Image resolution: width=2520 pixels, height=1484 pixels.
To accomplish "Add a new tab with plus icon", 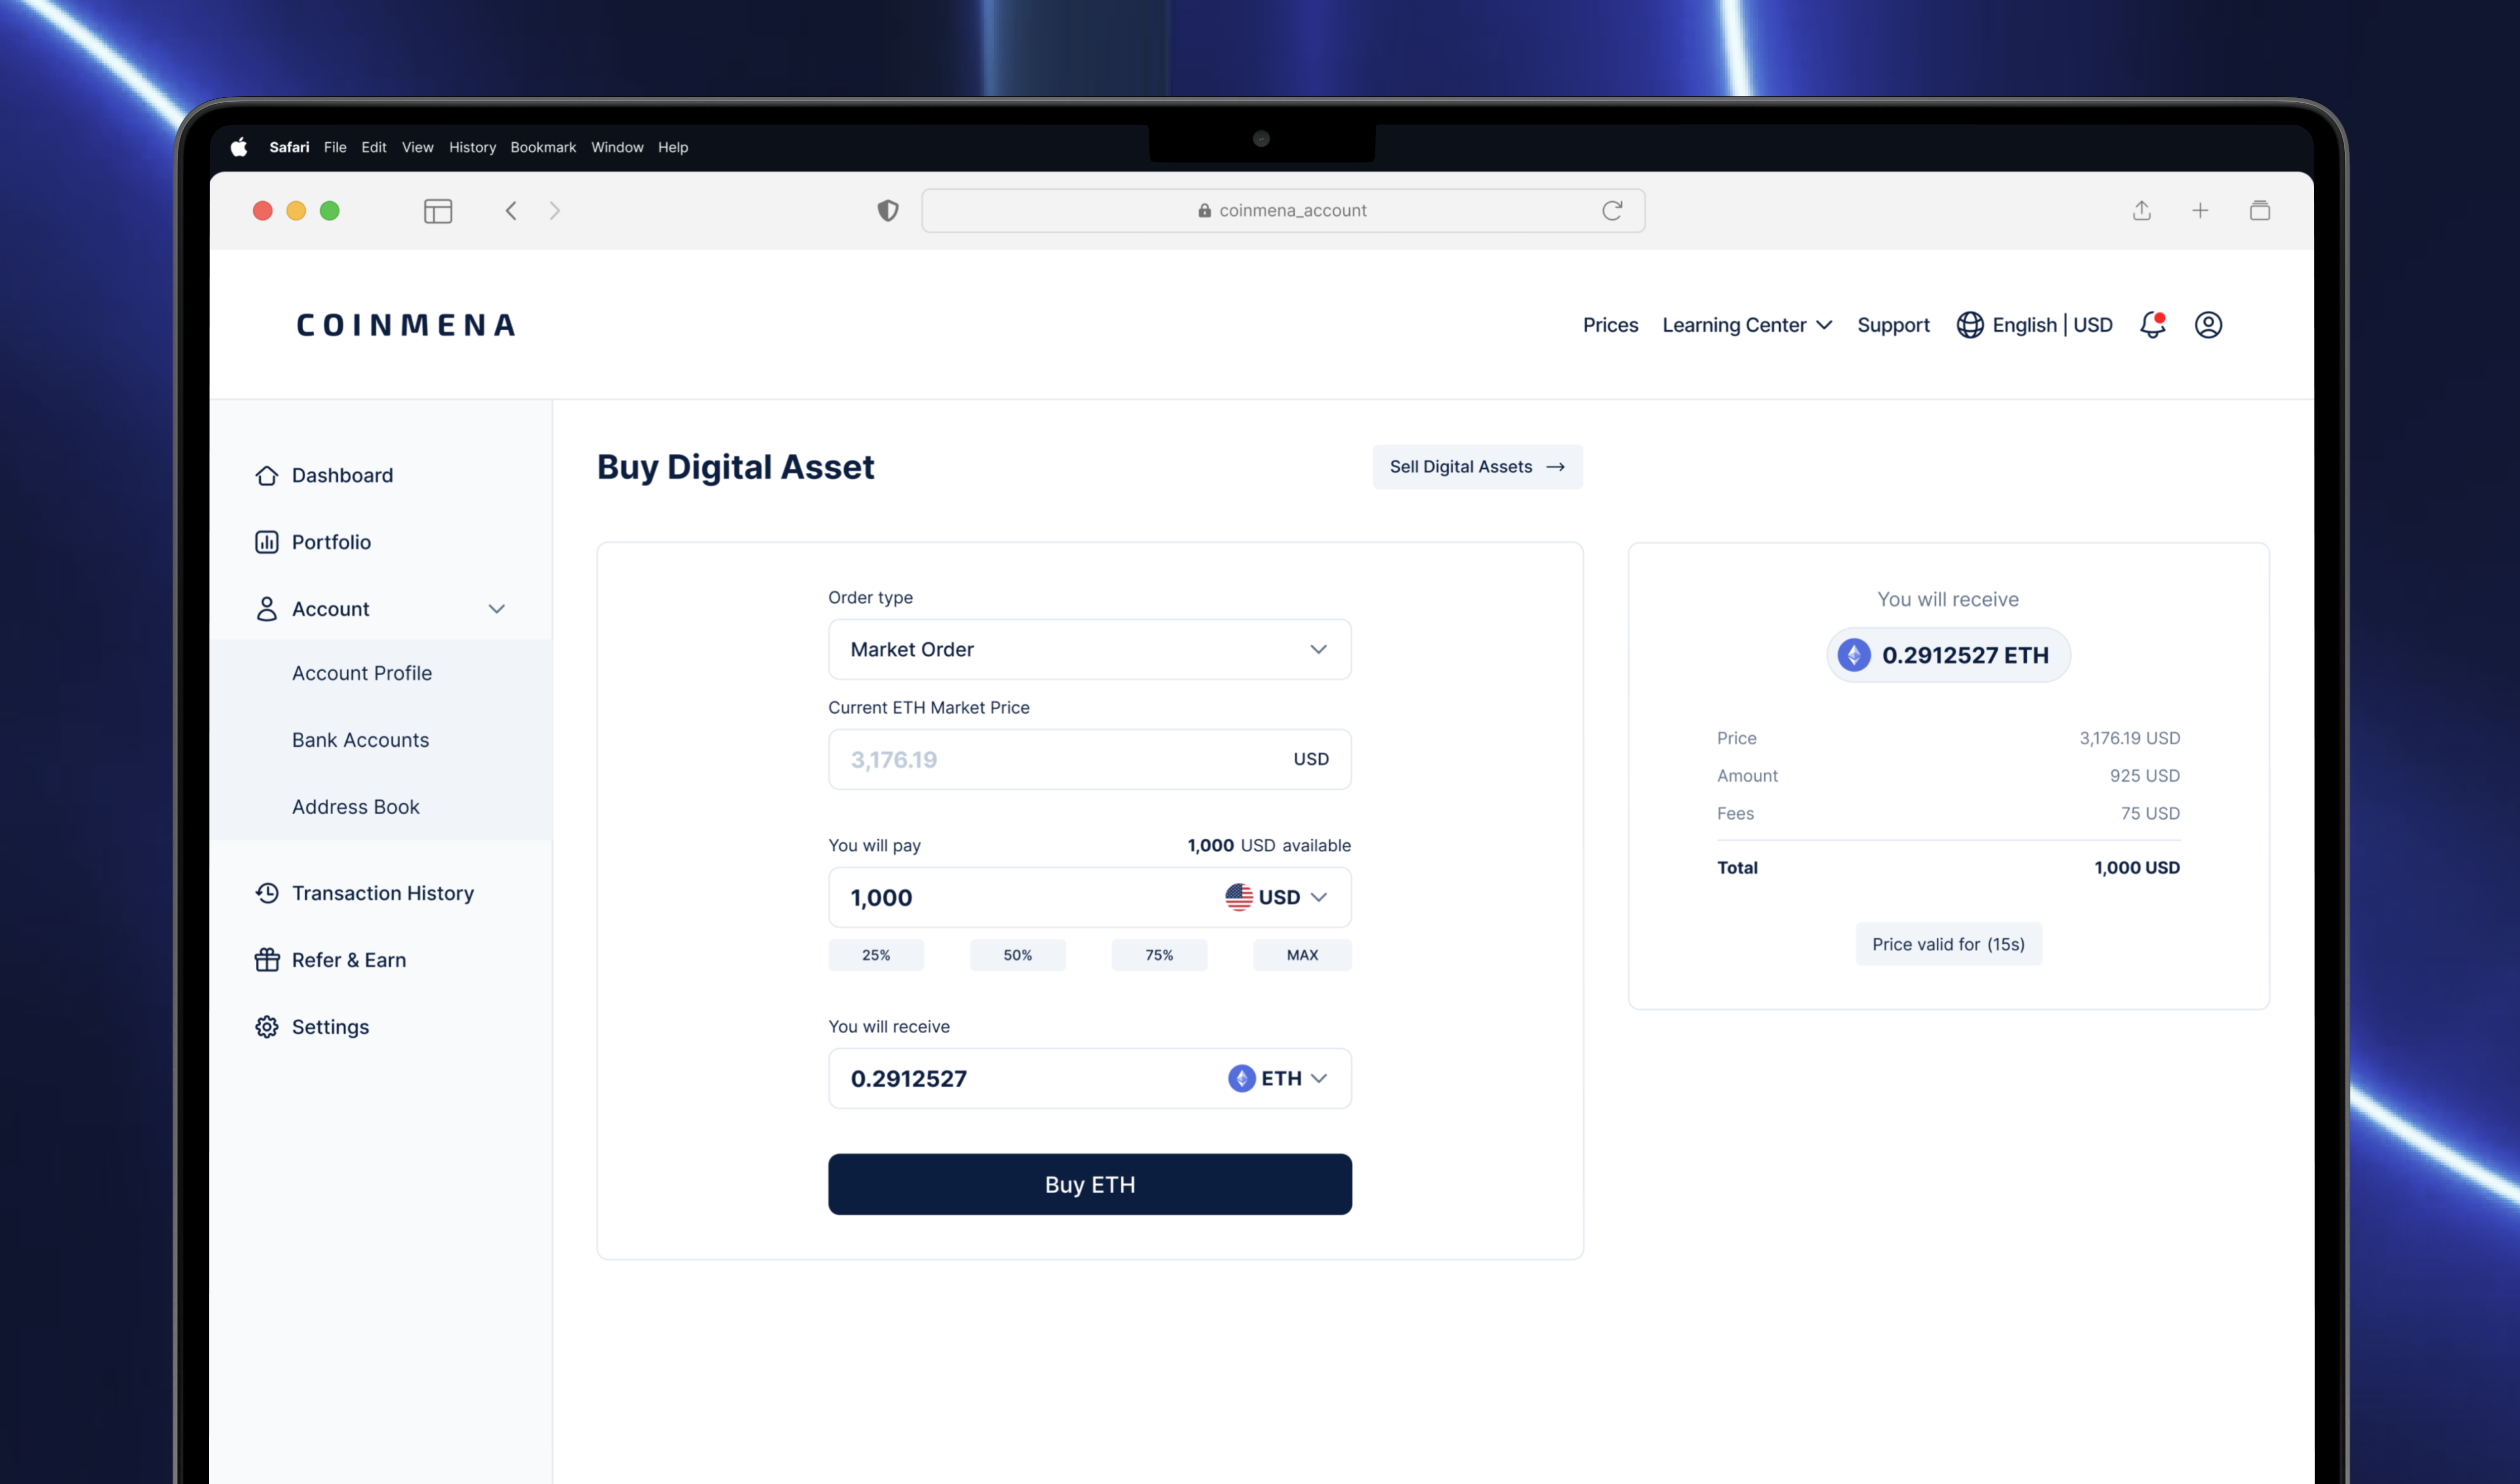I will click(x=2200, y=211).
